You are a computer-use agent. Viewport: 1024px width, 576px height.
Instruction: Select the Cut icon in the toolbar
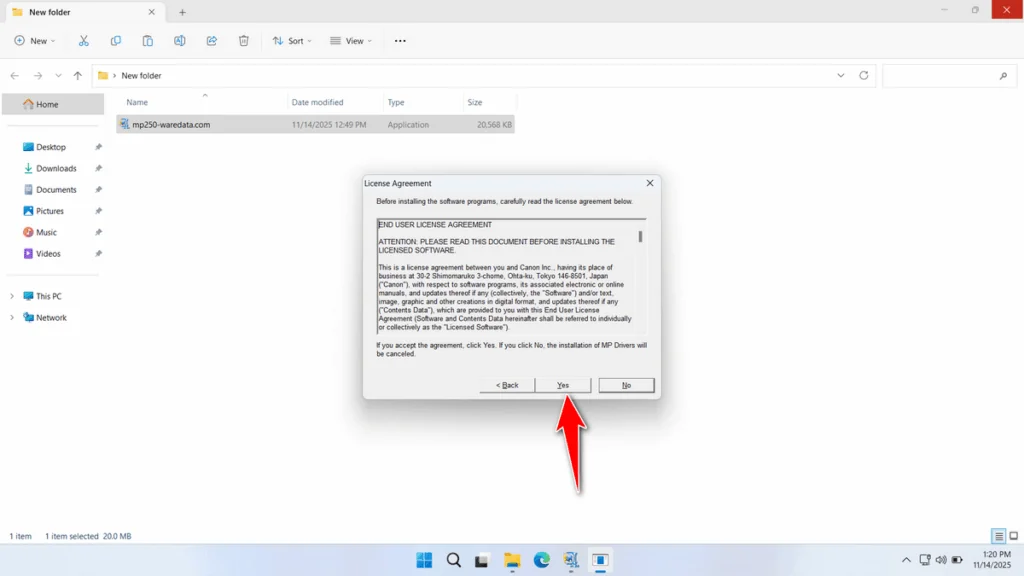(x=84, y=40)
